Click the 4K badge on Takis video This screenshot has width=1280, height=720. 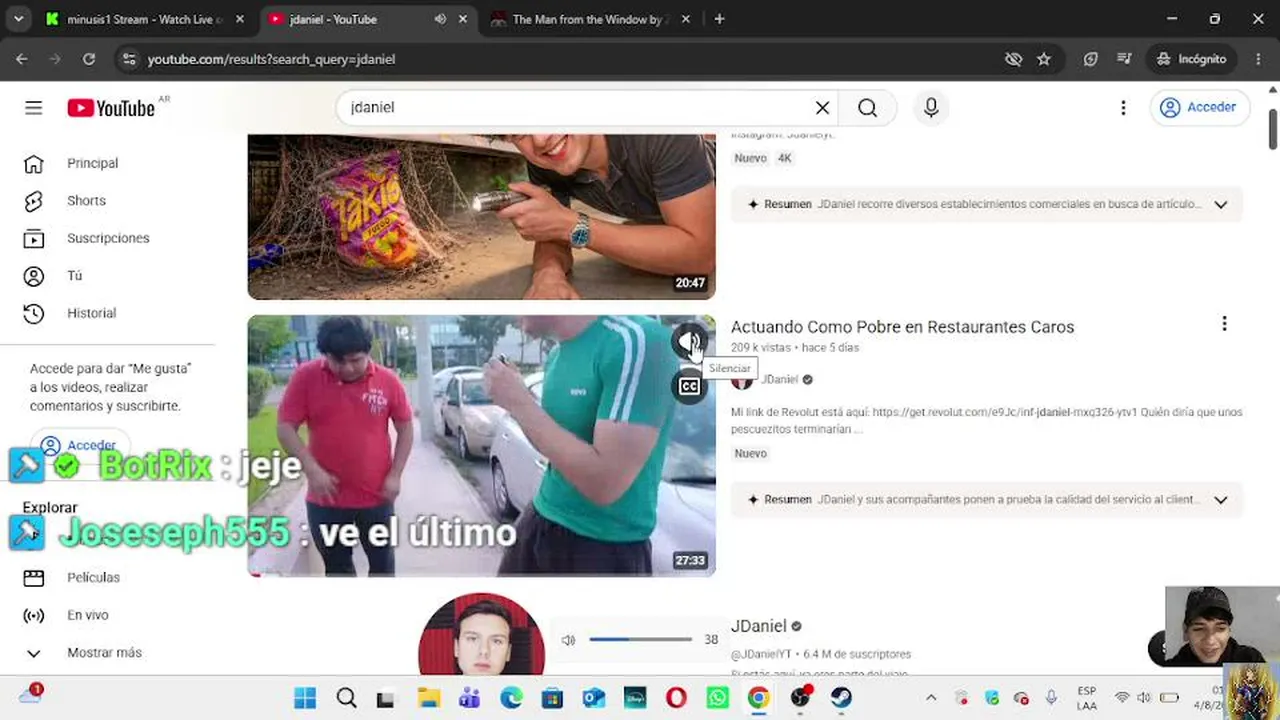coord(785,158)
